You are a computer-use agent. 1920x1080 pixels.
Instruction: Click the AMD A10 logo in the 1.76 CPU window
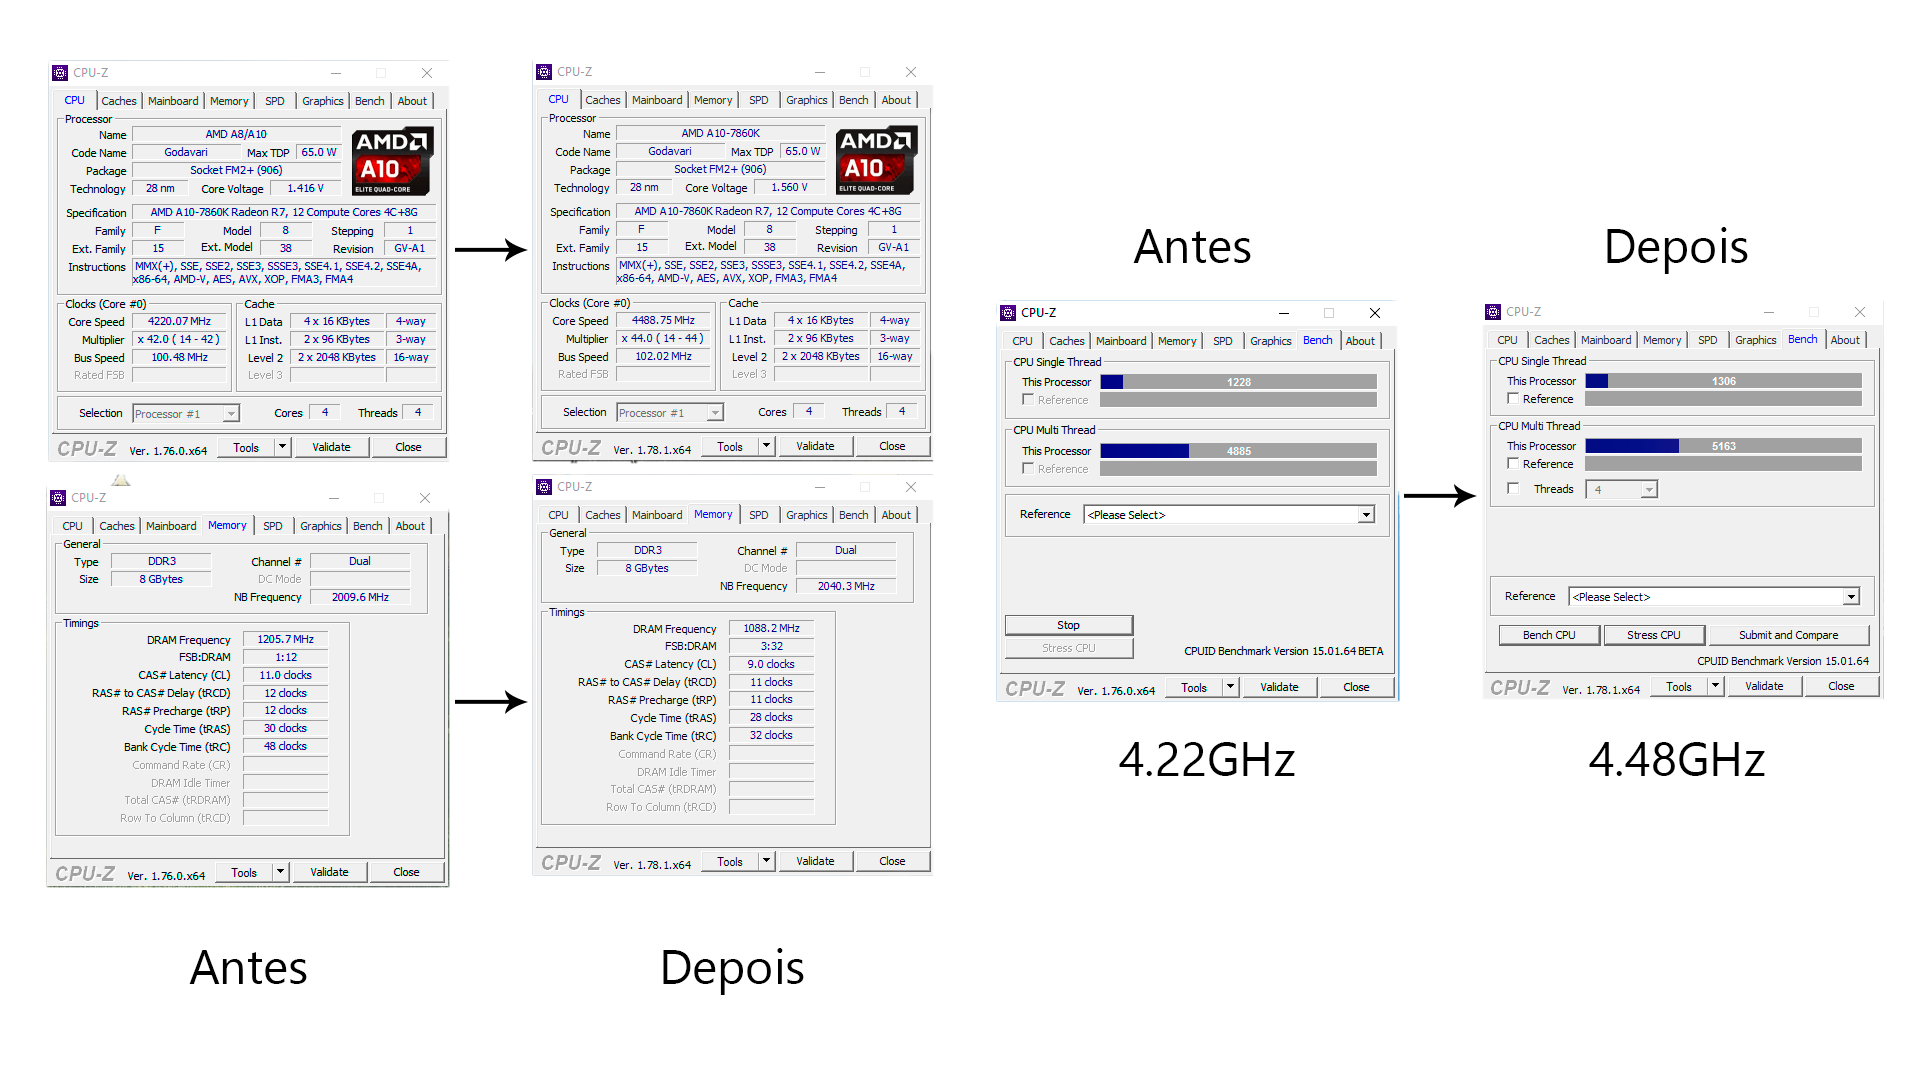coord(393,161)
